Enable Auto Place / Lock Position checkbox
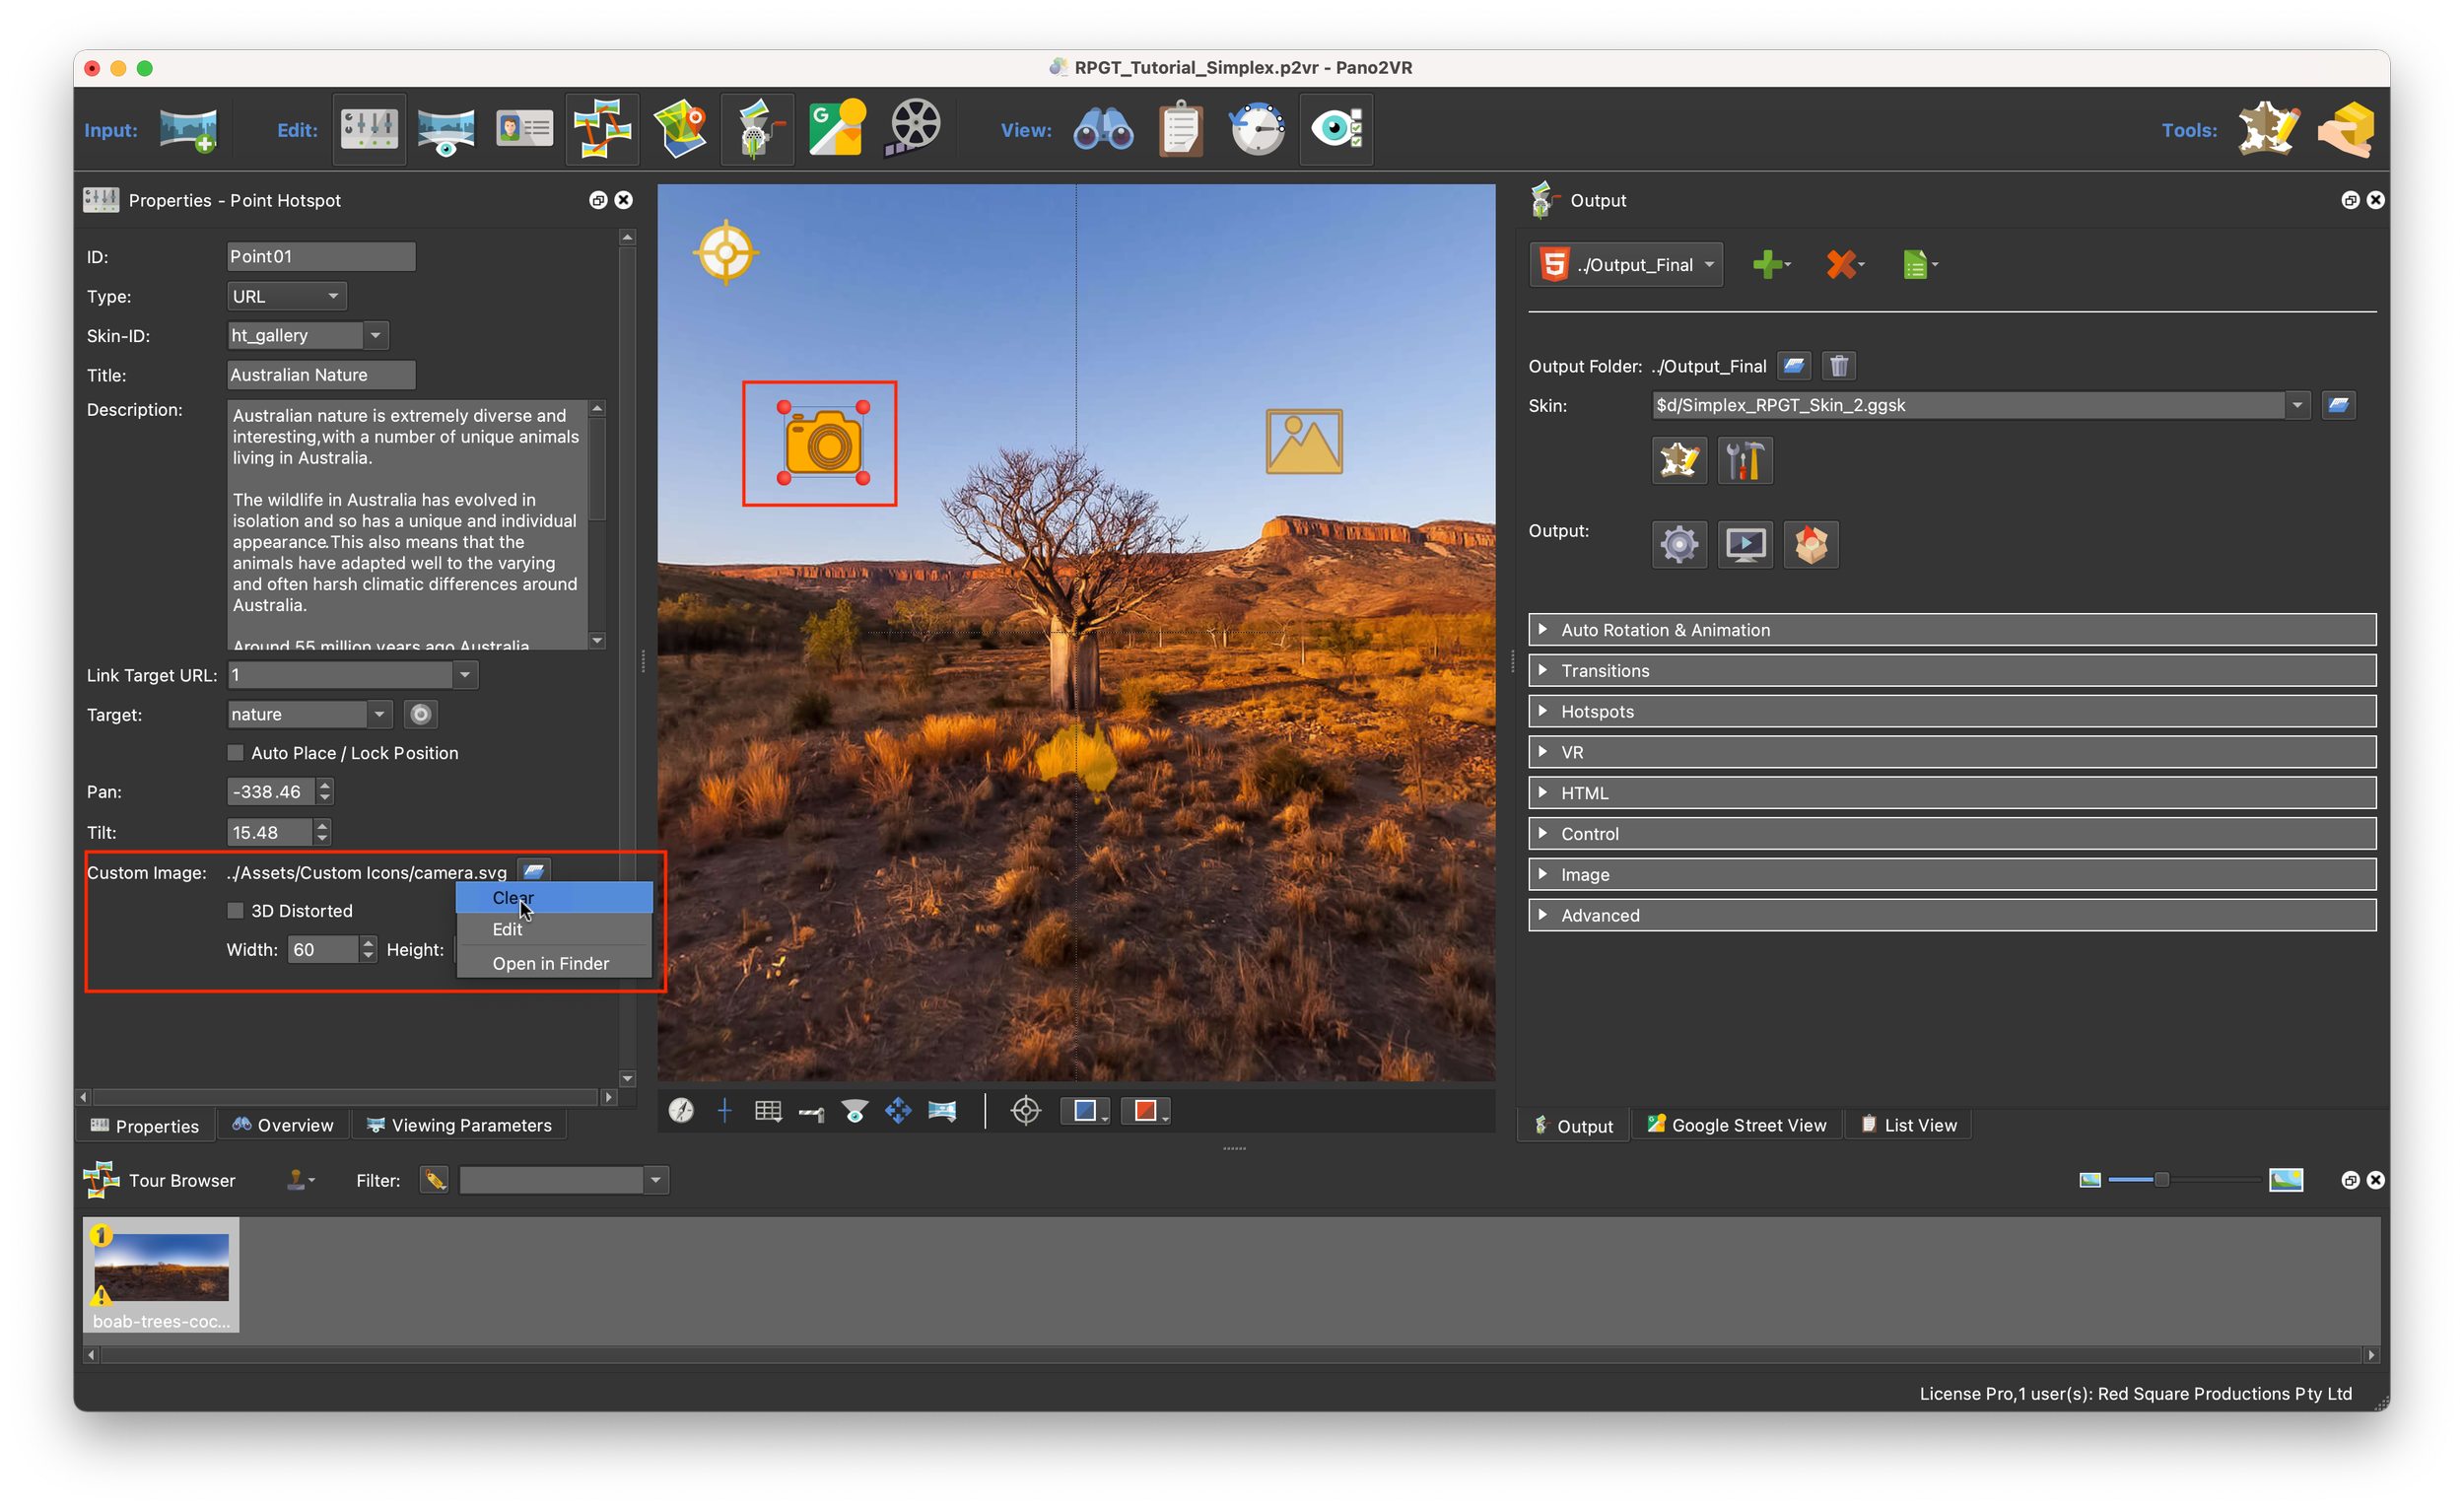The image size is (2464, 1509). click(x=236, y=753)
